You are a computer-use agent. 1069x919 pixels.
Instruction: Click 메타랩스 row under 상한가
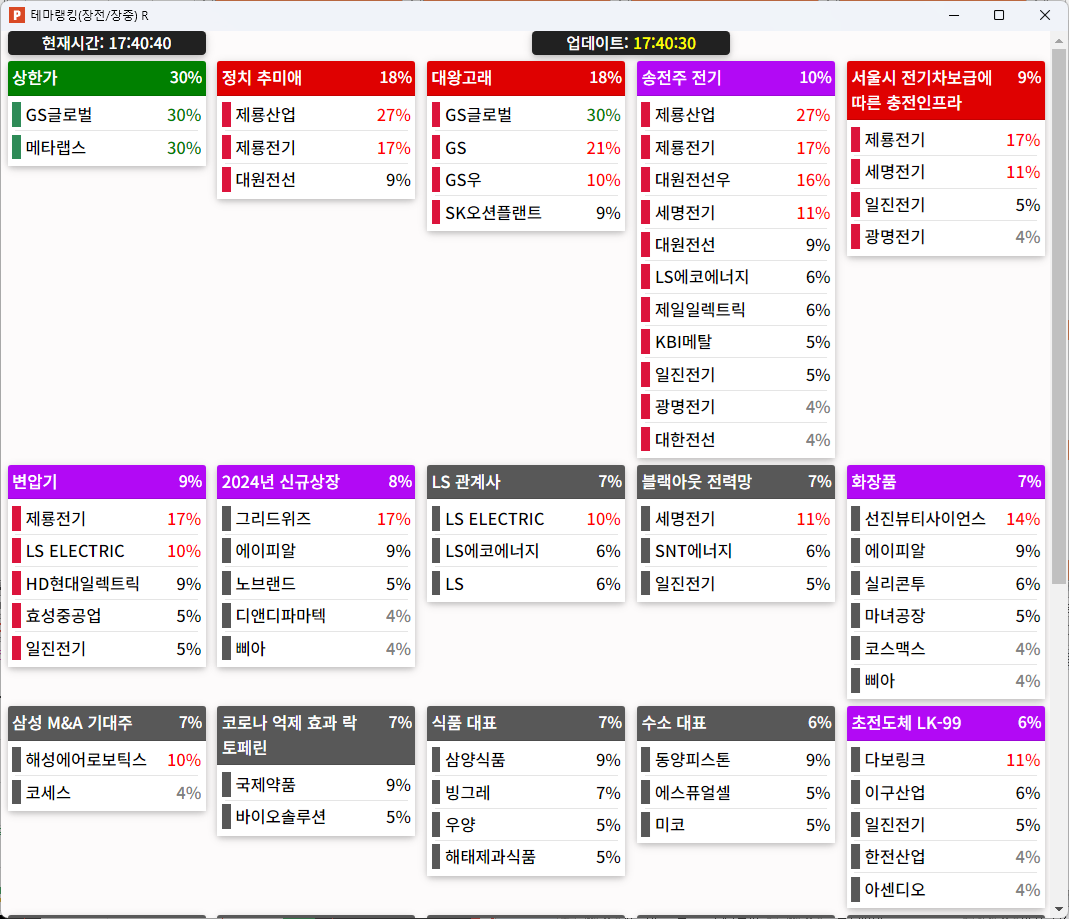click(107, 148)
